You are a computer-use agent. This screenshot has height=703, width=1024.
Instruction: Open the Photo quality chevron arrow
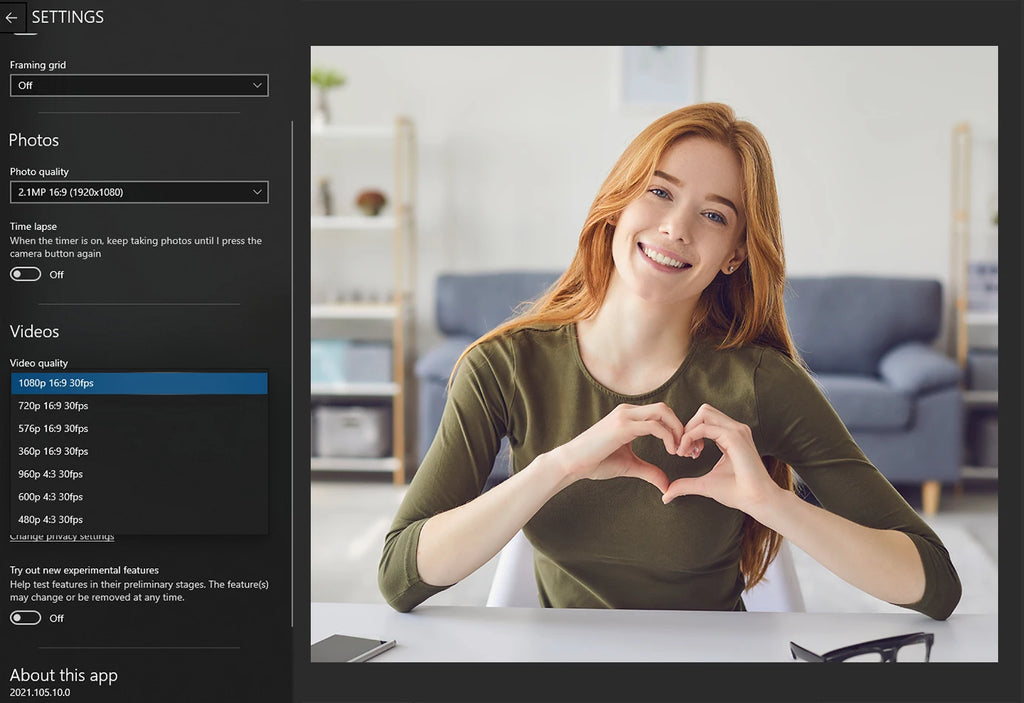tap(257, 192)
